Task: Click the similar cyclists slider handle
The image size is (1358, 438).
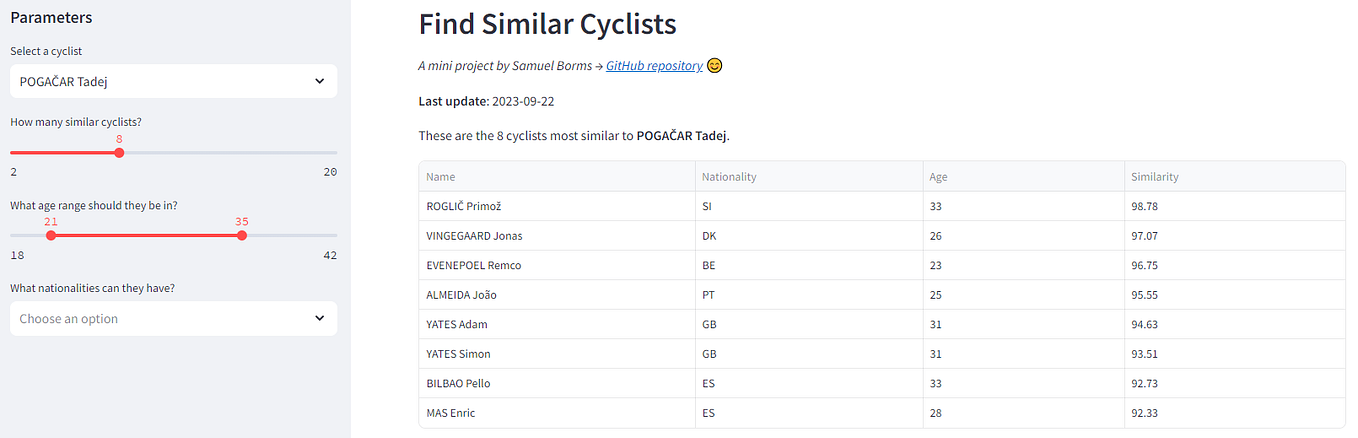Action: click(119, 153)
